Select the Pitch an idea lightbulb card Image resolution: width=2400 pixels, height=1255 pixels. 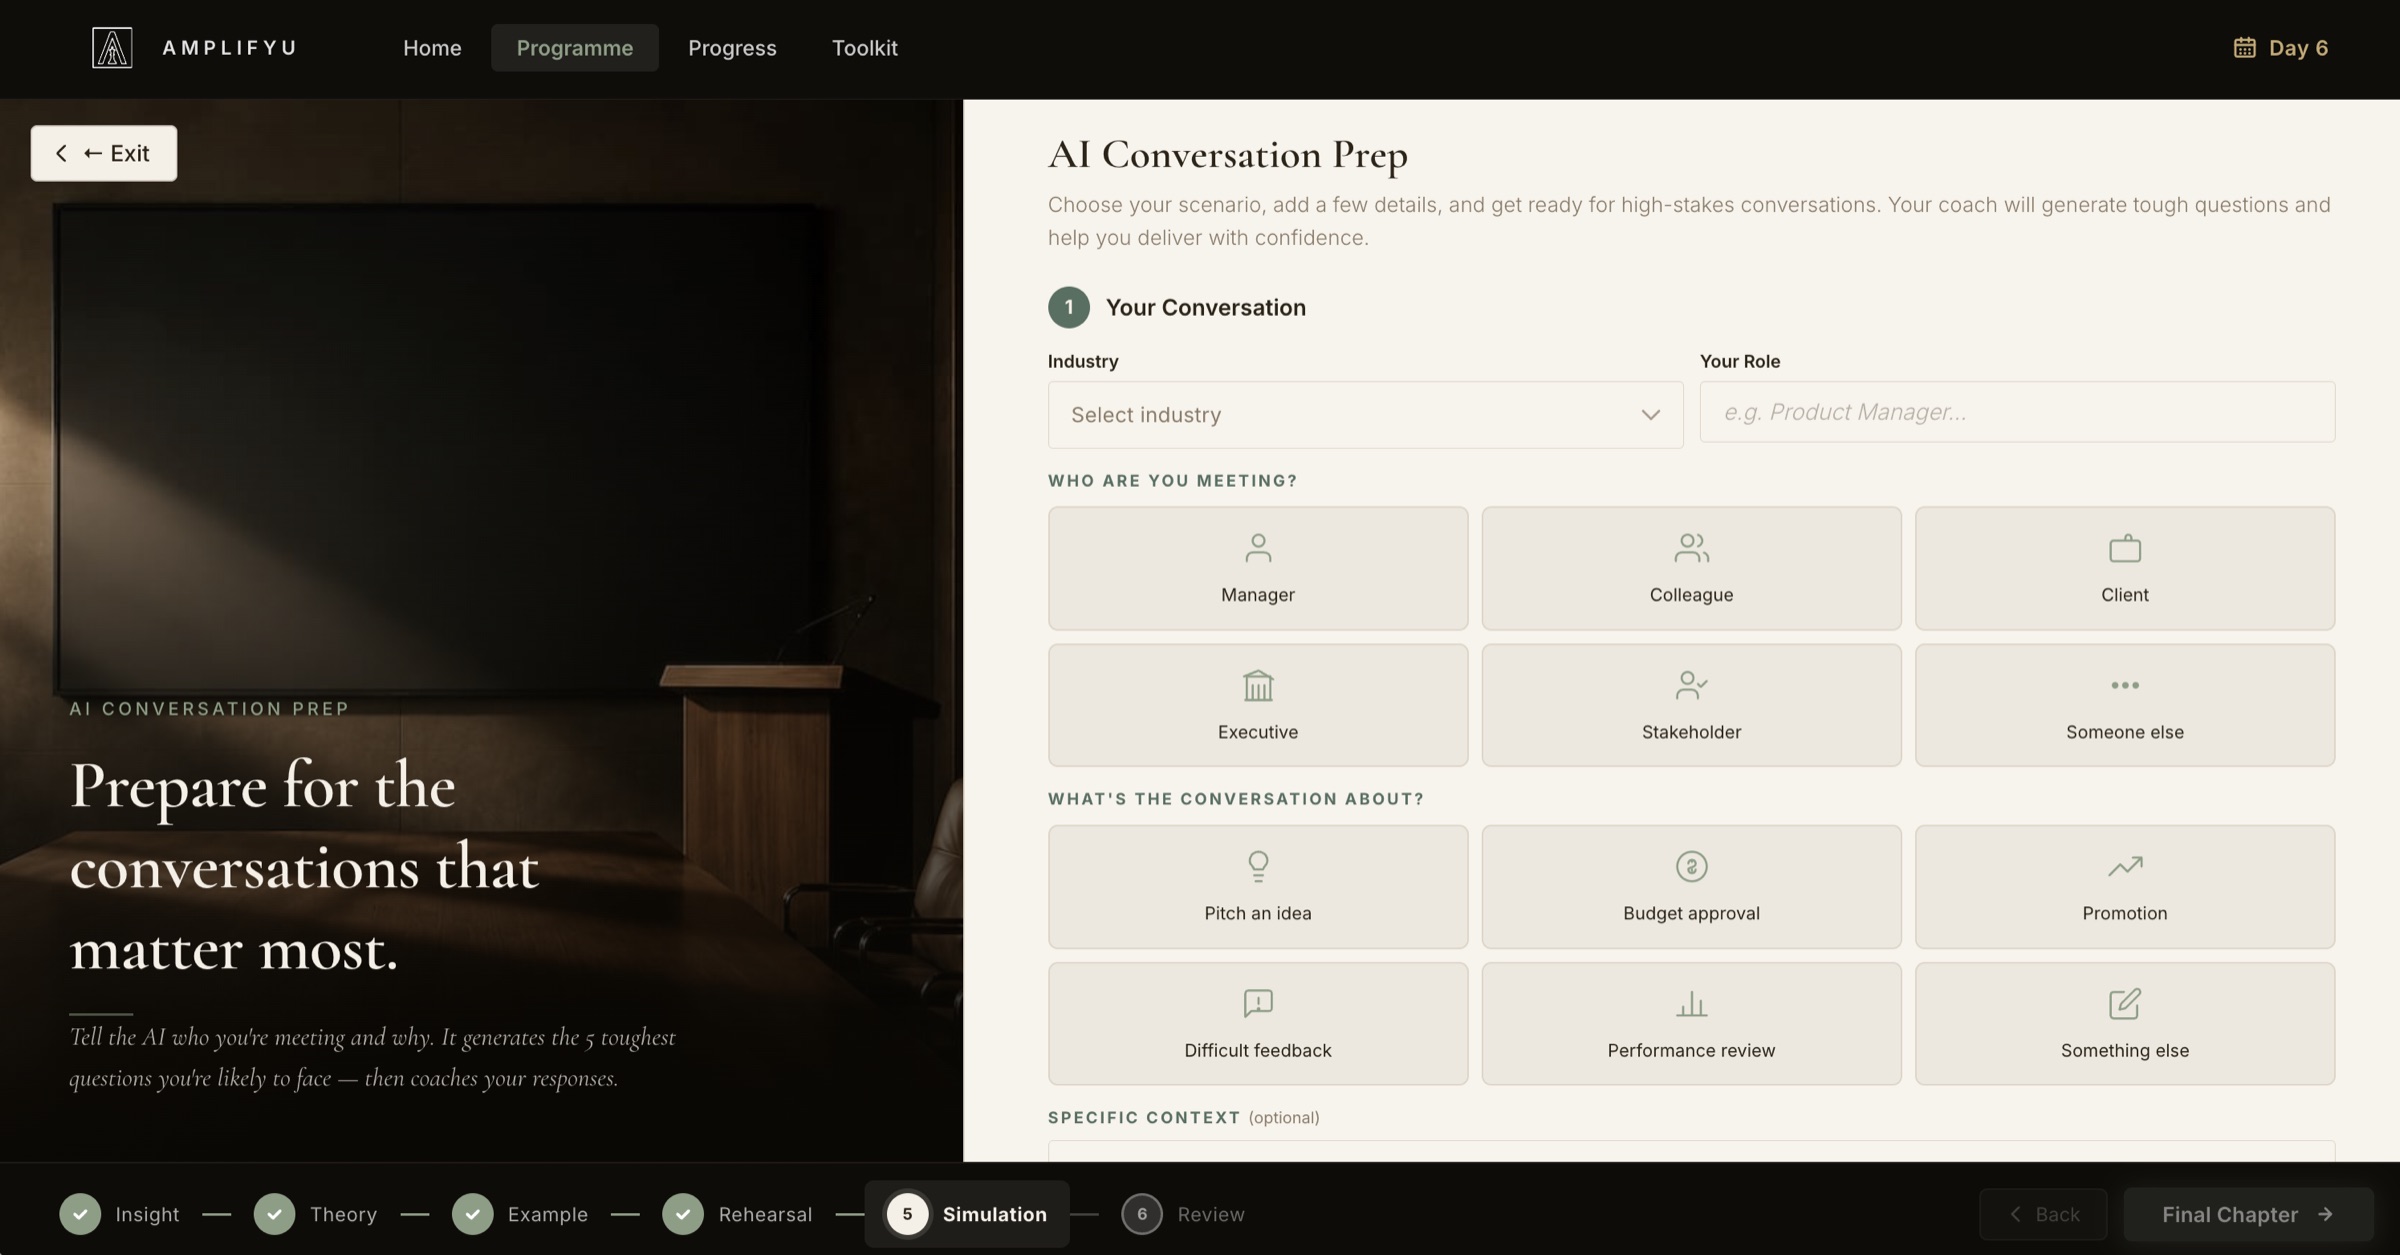coord(1258,886)
